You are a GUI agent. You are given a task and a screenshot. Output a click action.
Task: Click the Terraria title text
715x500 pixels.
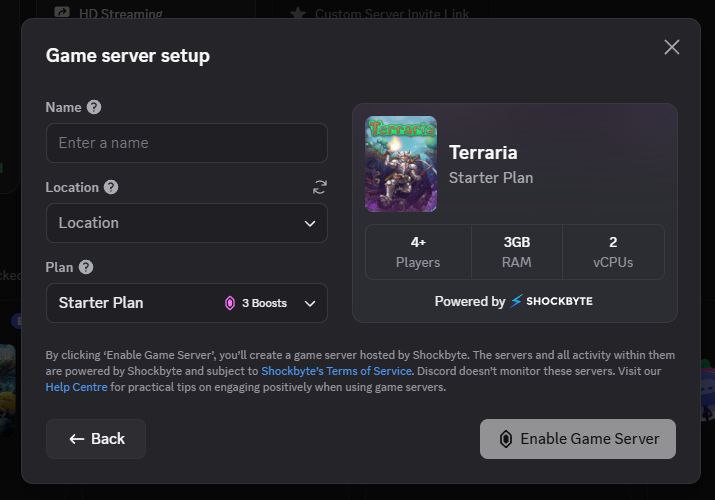tap(483, 153)
